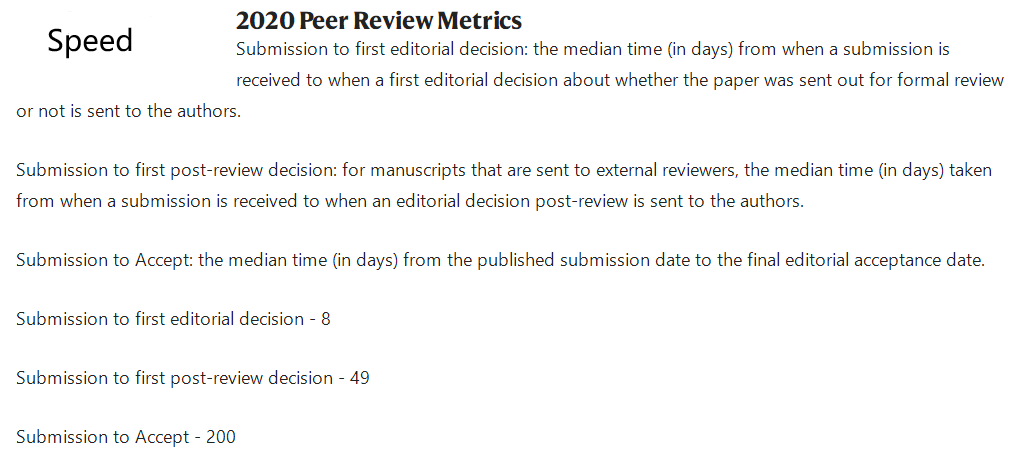Click the large "Speed" heading
Image resolution: width=1018 pixels, height=463 pixels.
tap(90, 42)
